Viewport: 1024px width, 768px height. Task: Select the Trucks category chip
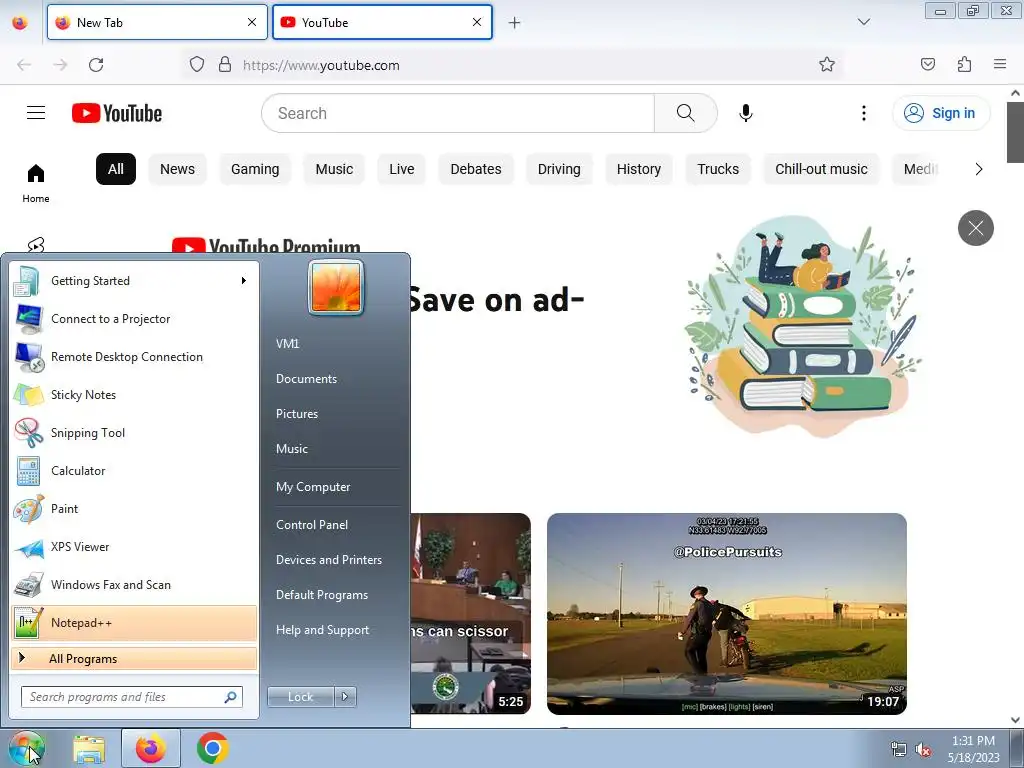tap(718, 169)
